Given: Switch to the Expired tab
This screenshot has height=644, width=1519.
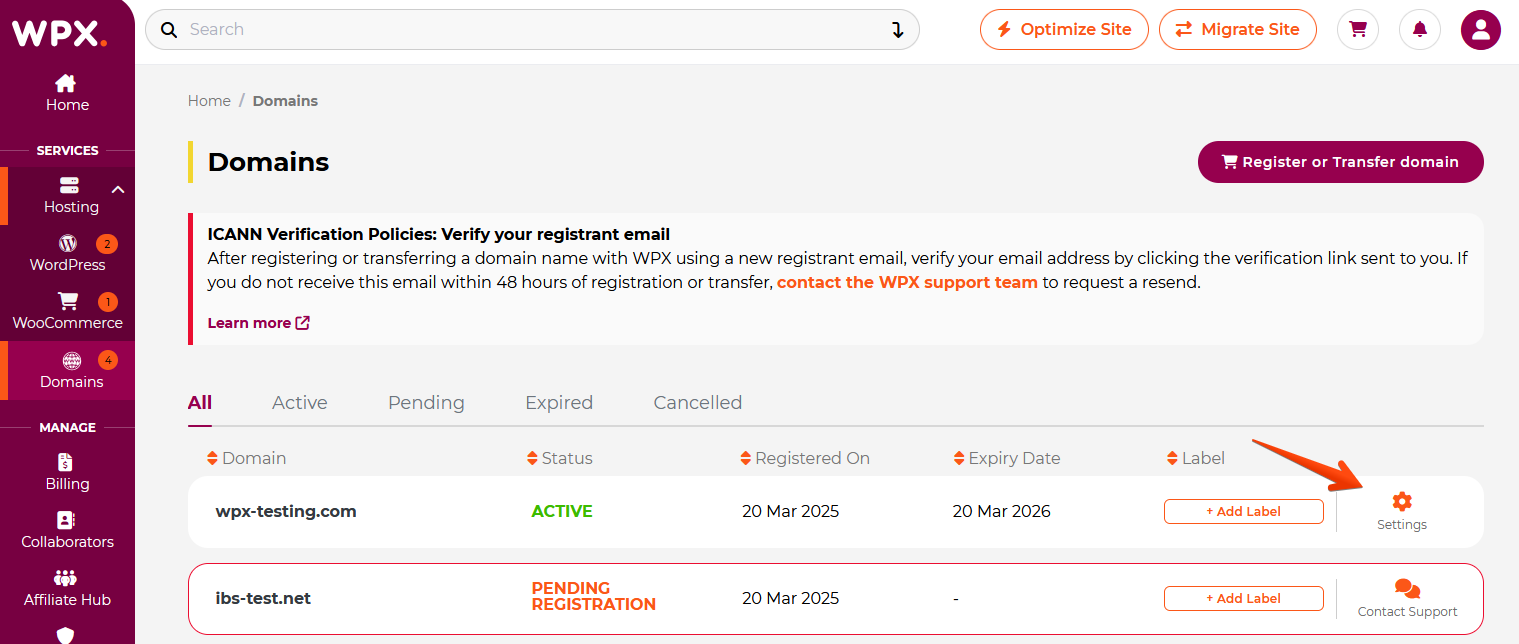Looking at the screenshot, I should (559, 402).
